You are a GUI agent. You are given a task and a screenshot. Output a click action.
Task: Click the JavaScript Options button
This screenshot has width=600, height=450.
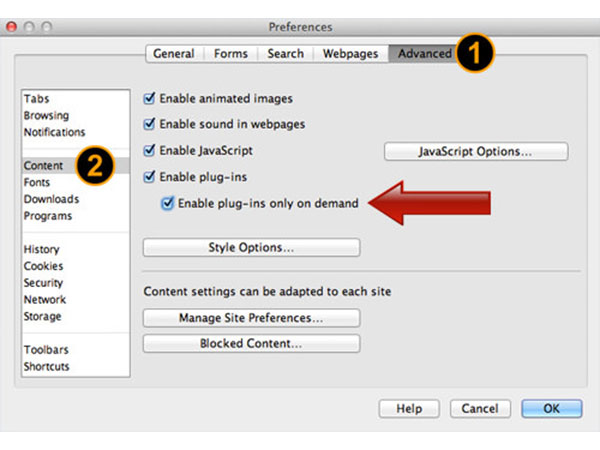click(476, 152)
